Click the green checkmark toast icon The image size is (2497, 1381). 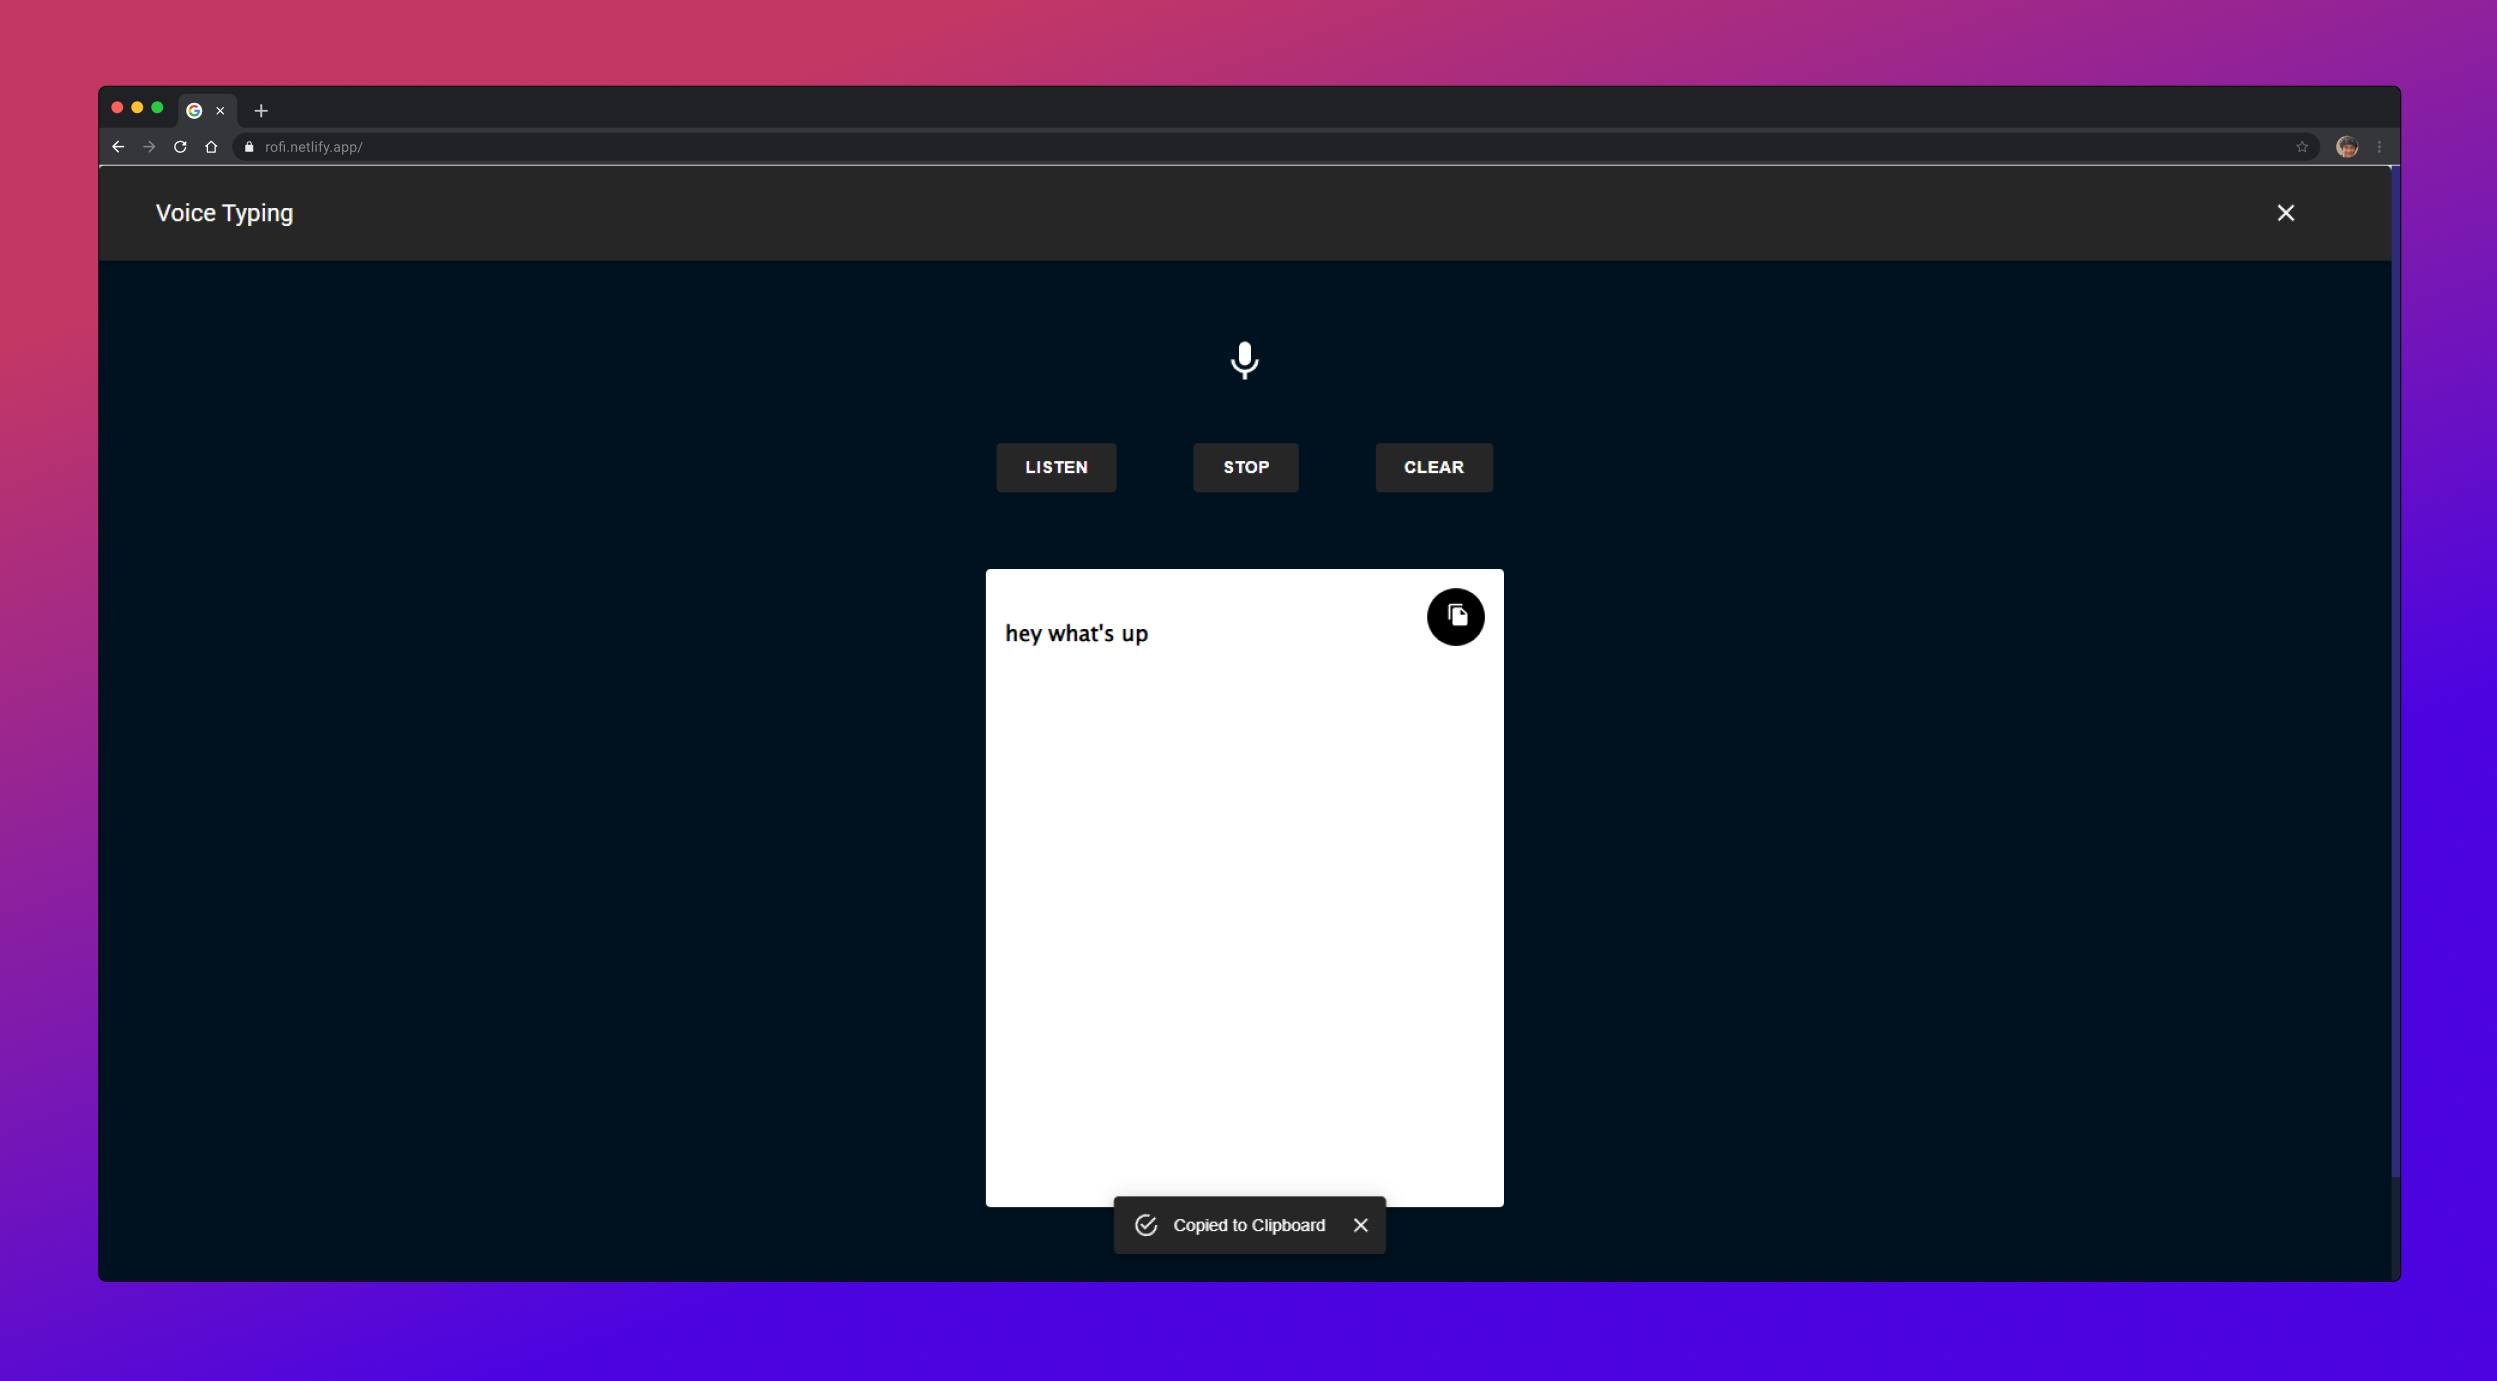(x=1146, y=1225)
